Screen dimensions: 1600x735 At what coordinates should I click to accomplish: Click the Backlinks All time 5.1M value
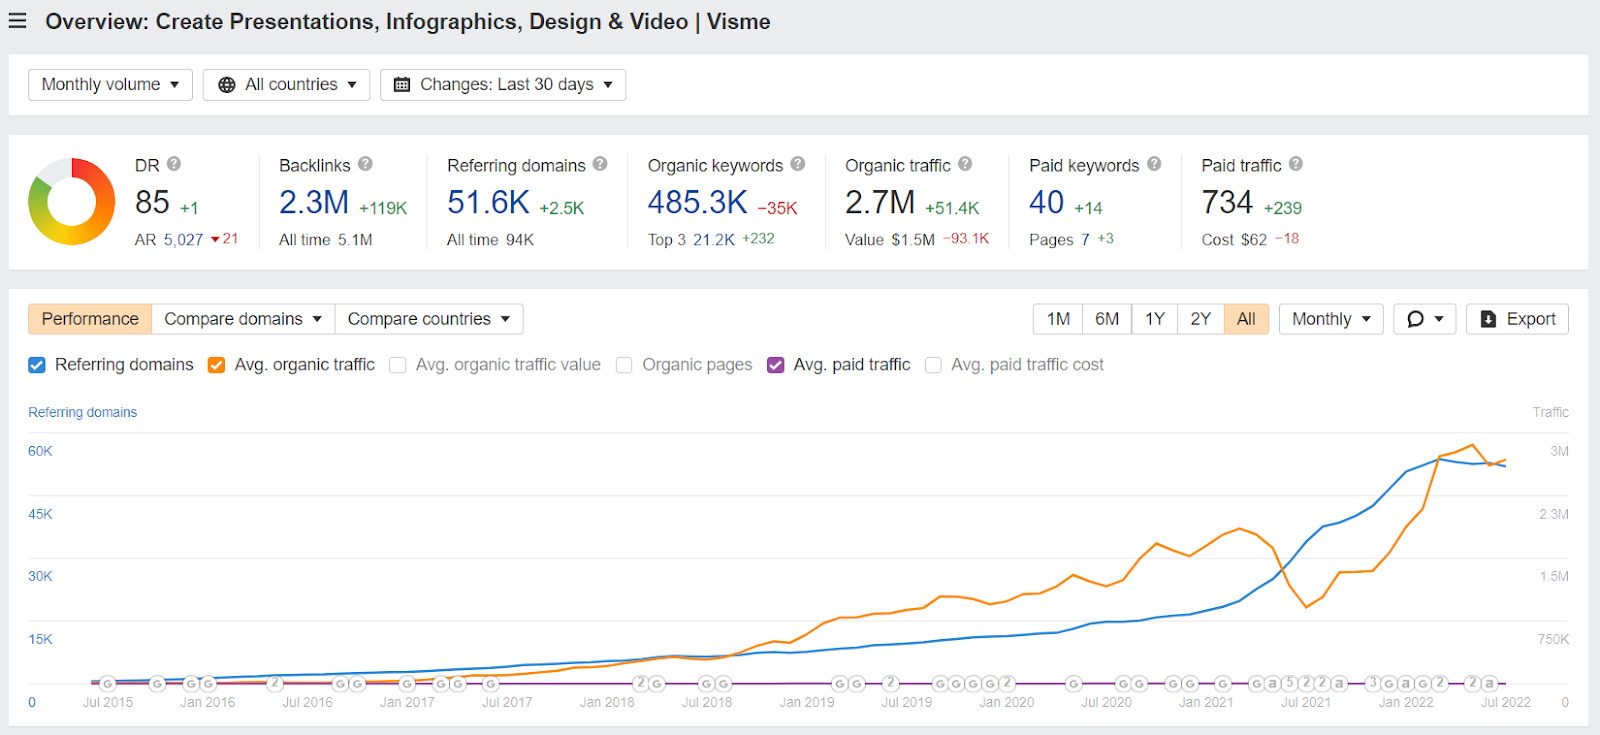(x=355, y=240)
